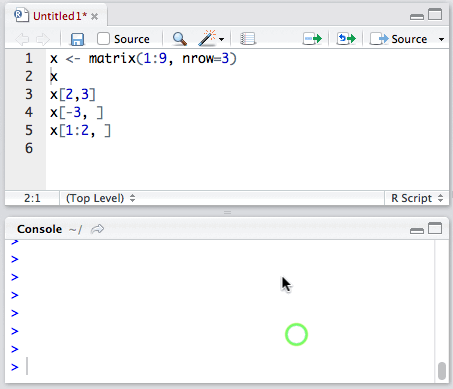The height and width of the screenshot is (389, 453).
Task: Click the console input prompt line
Action: click(x=220, y=367)
